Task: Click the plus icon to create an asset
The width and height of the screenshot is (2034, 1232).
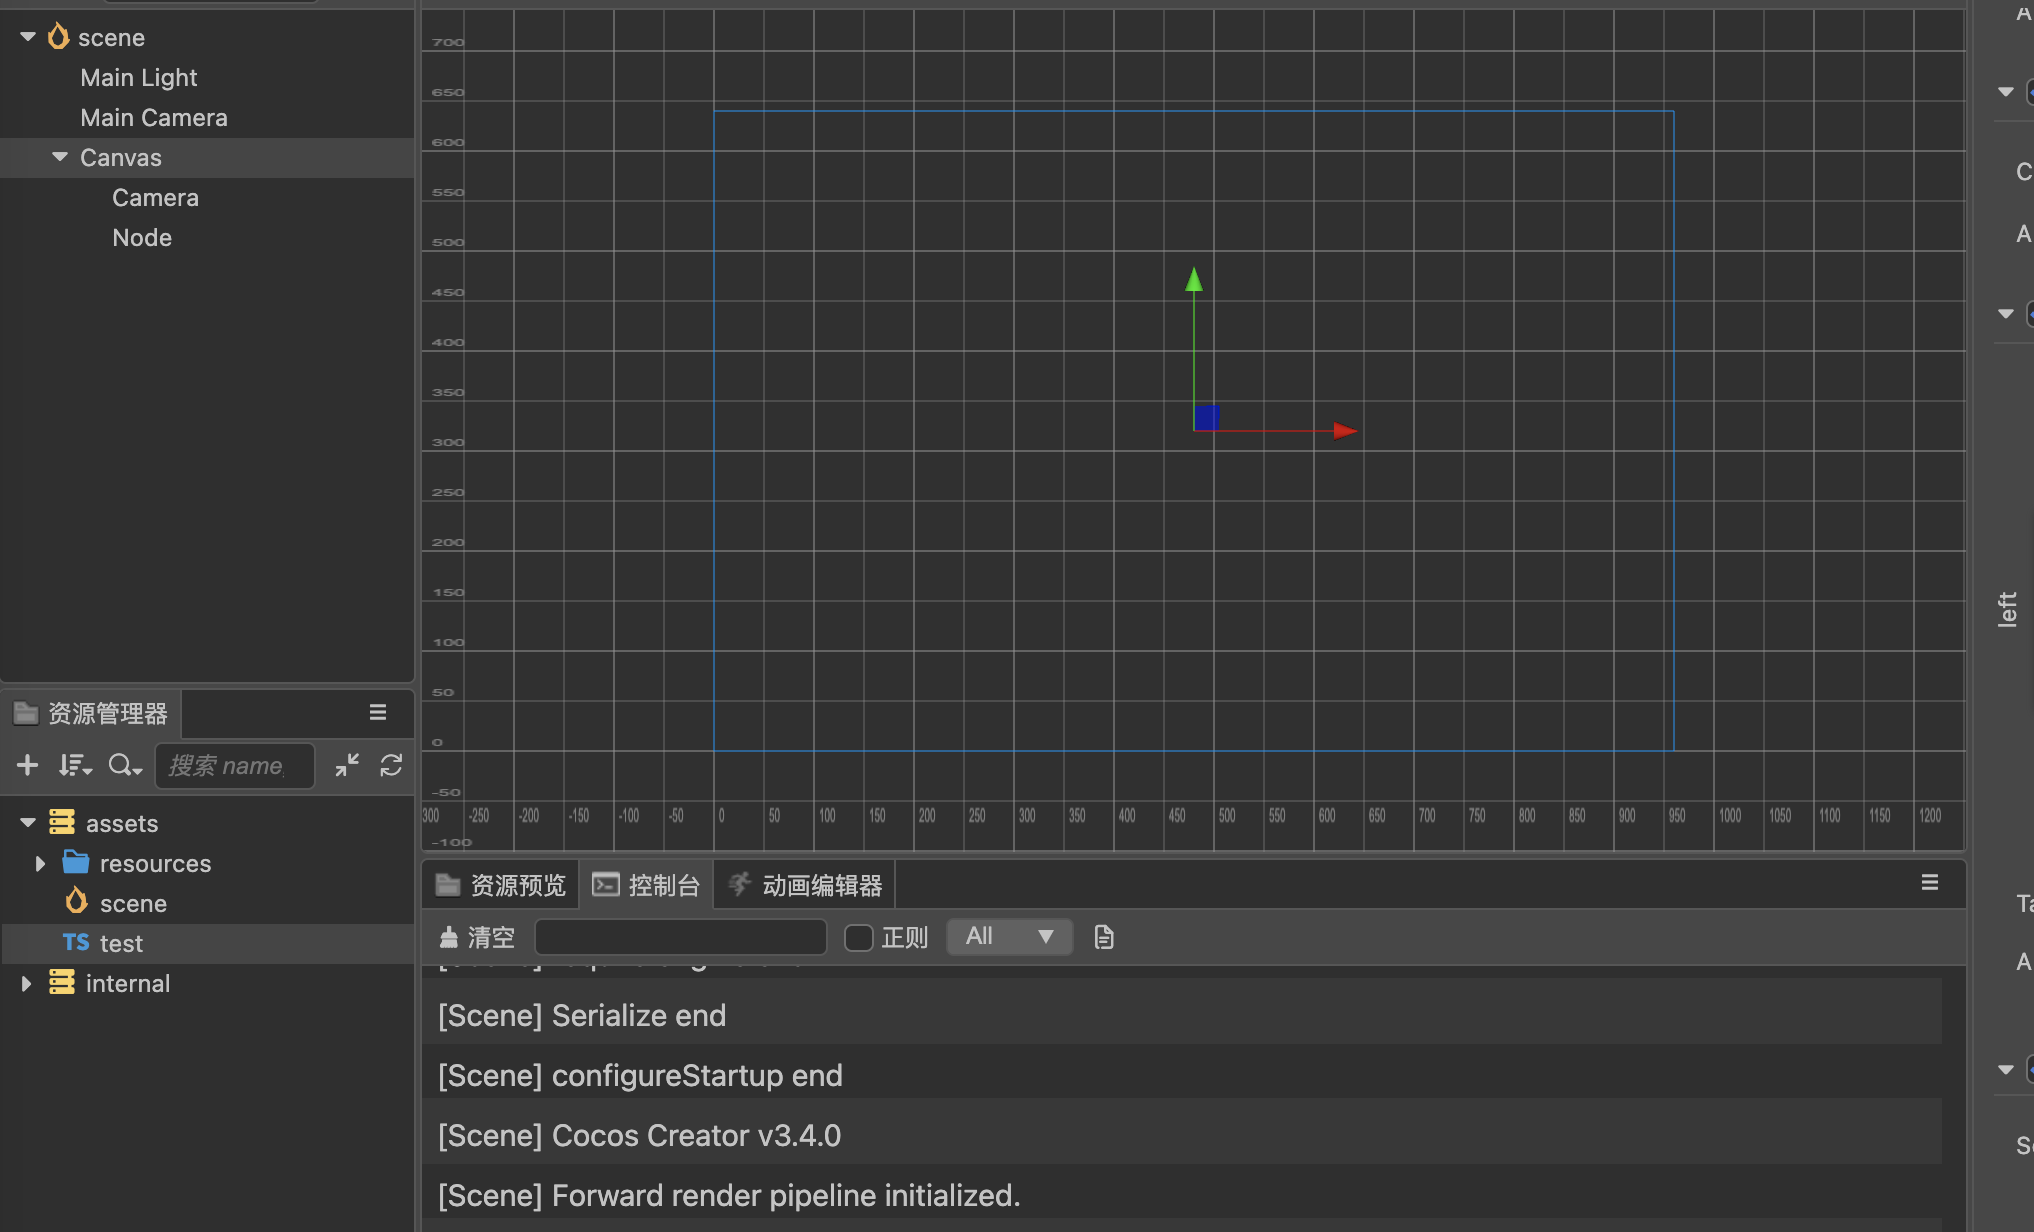Action: tap(28, 765)
